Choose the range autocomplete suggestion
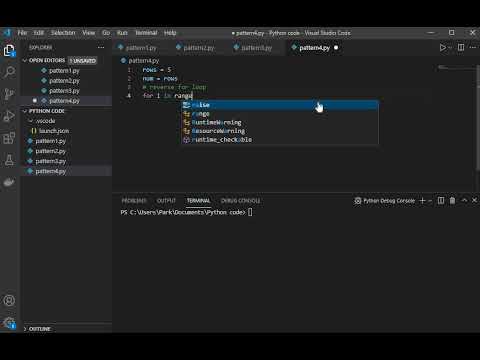480x360 pixels. coord(280,114)
